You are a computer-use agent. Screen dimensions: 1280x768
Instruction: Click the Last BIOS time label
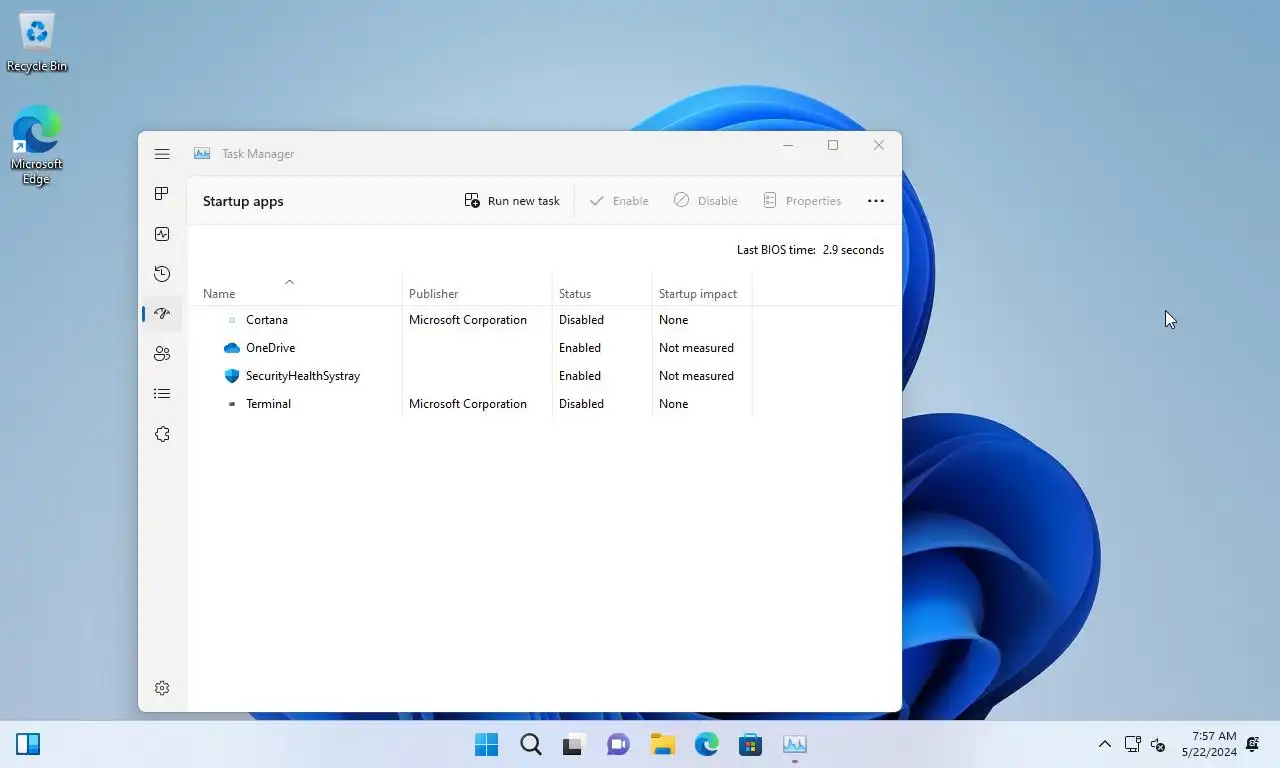[776, 250]
